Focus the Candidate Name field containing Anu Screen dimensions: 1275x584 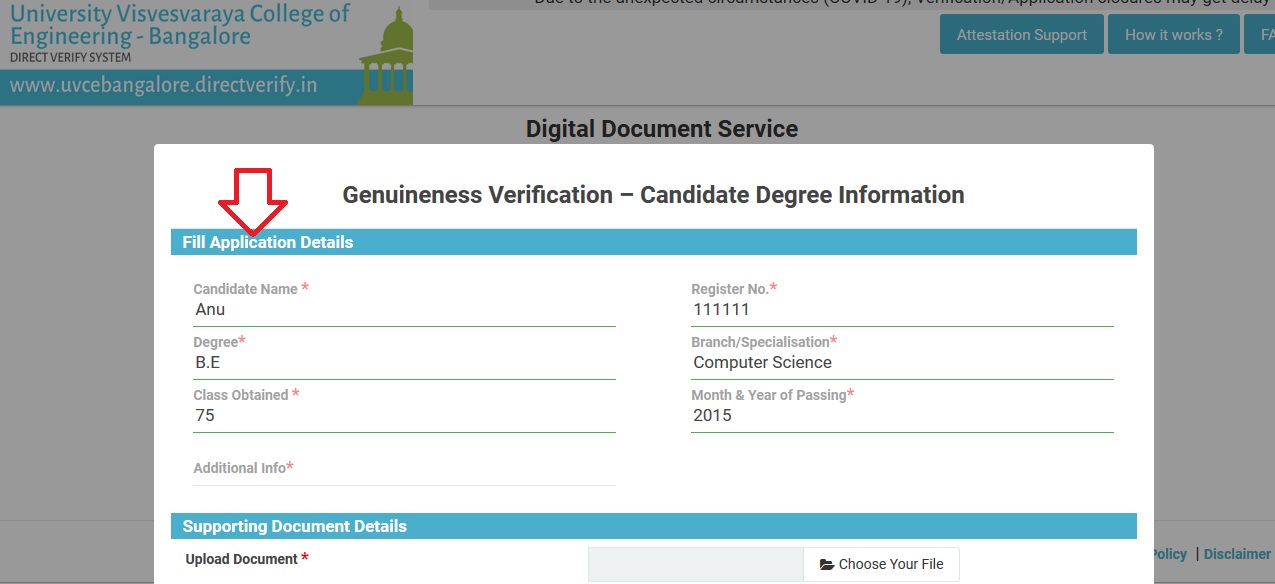pos(404,310)
